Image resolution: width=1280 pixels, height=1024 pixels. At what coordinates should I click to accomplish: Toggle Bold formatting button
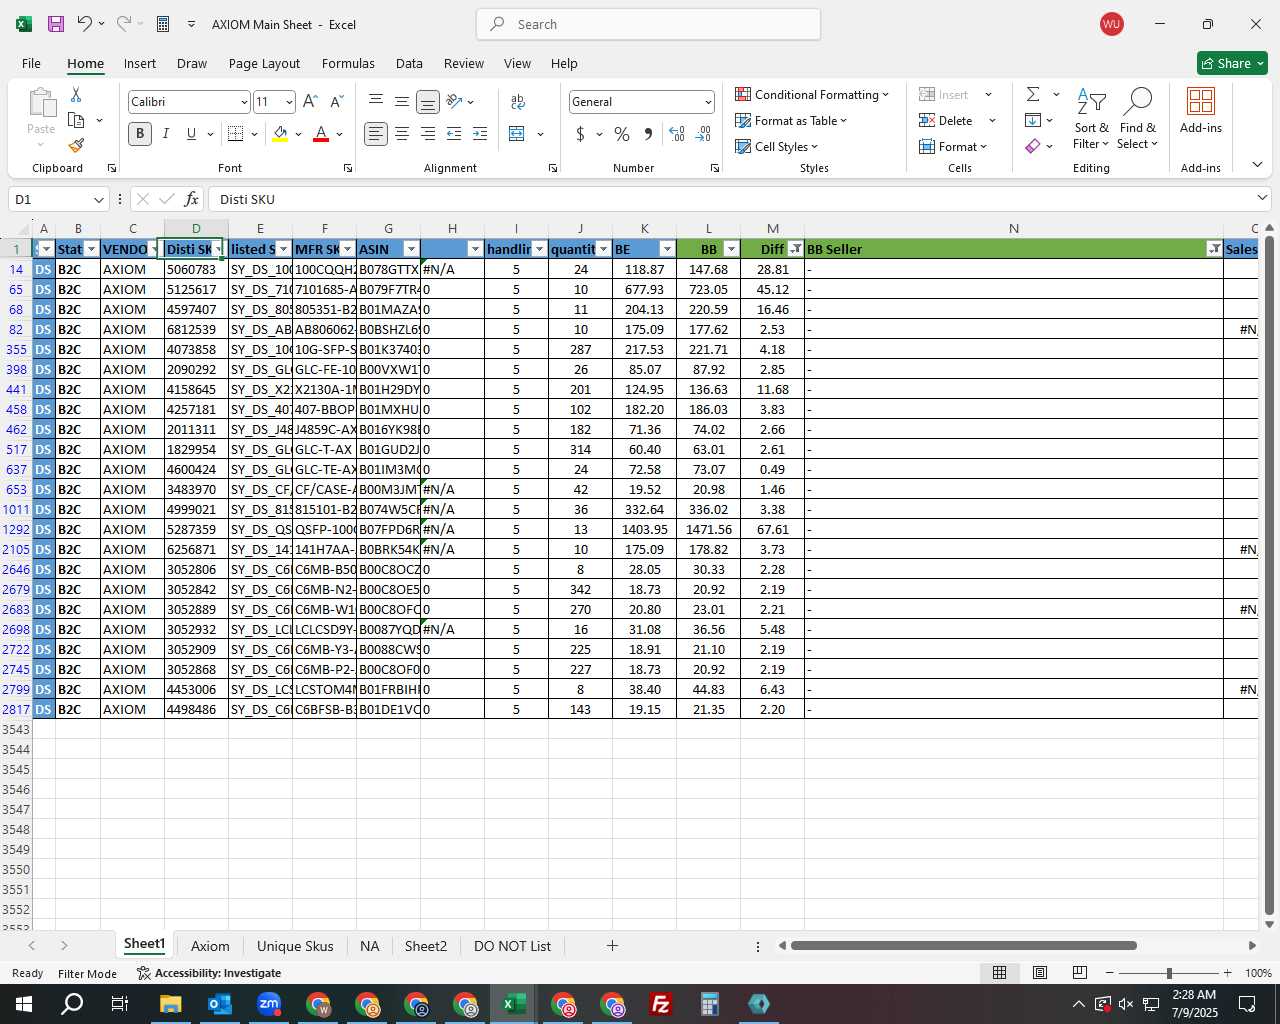[140, 134]
